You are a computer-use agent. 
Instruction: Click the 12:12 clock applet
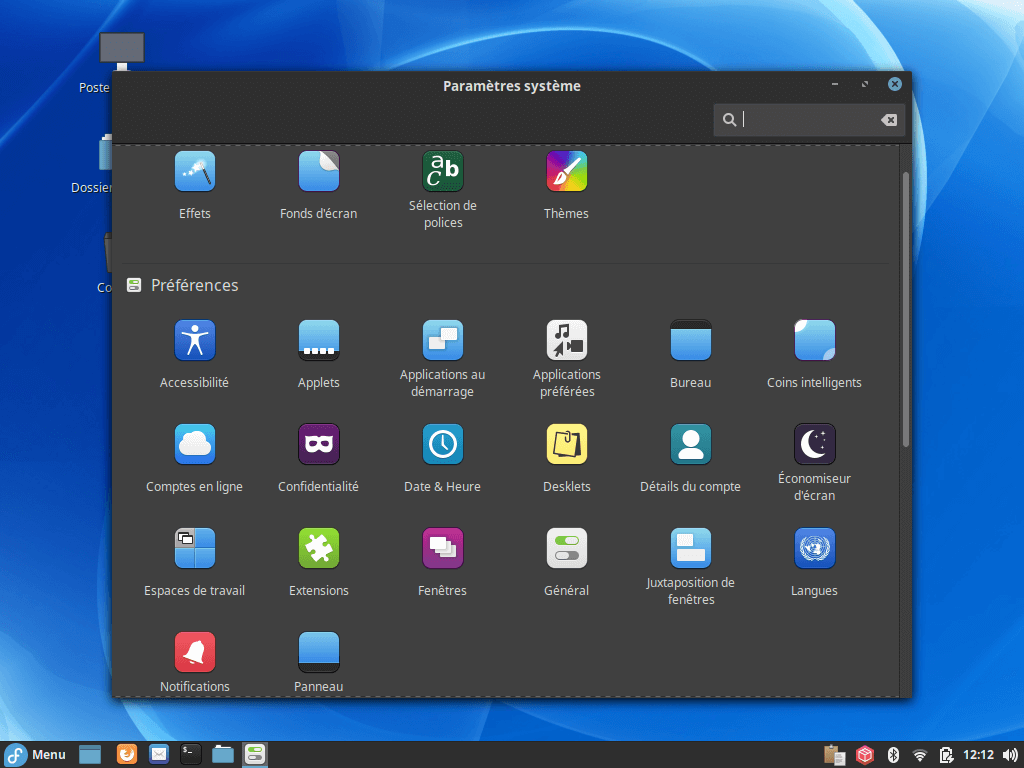tap(978, 755)
